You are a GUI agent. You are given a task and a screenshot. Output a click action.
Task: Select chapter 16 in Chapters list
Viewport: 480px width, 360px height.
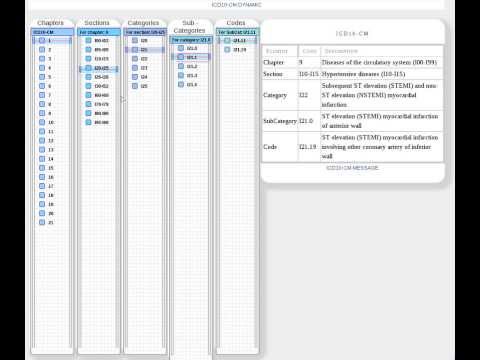51,177
